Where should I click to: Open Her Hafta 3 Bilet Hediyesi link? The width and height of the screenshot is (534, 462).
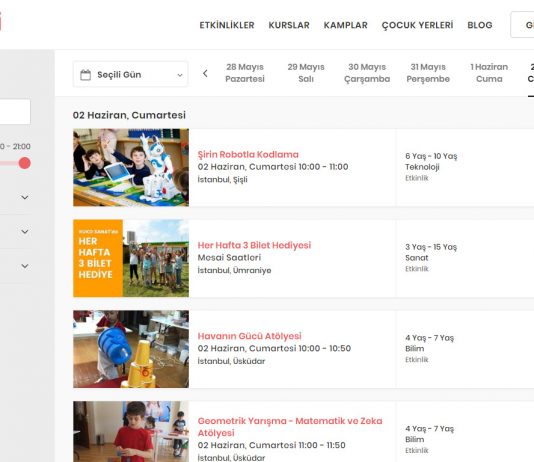tap(254, 245)
